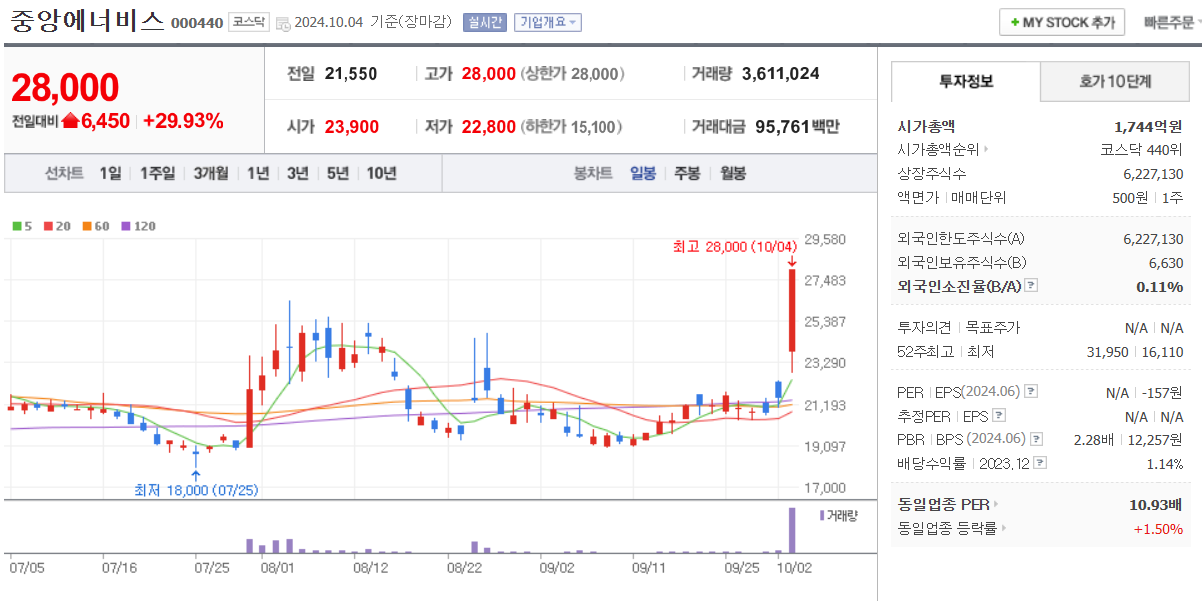The height and width of the screenshot is (601, 1202).
Task: Click the 최고 28,000 (10/04) chart marker
Action: click(734, 246)
